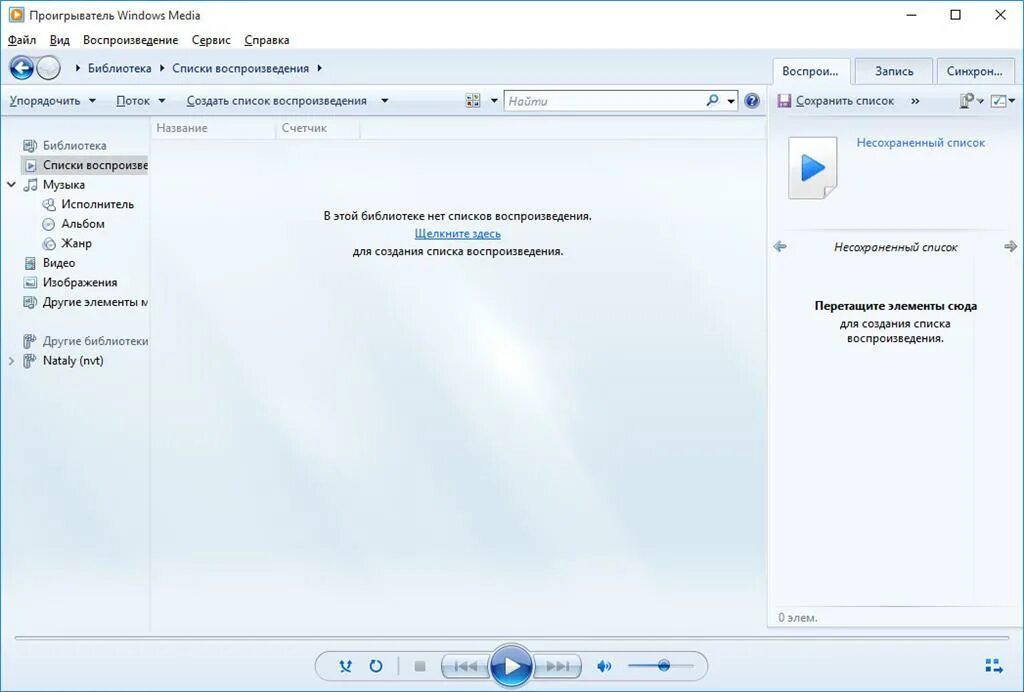Collapse the Музыка tree node

(x=11, y=185)
